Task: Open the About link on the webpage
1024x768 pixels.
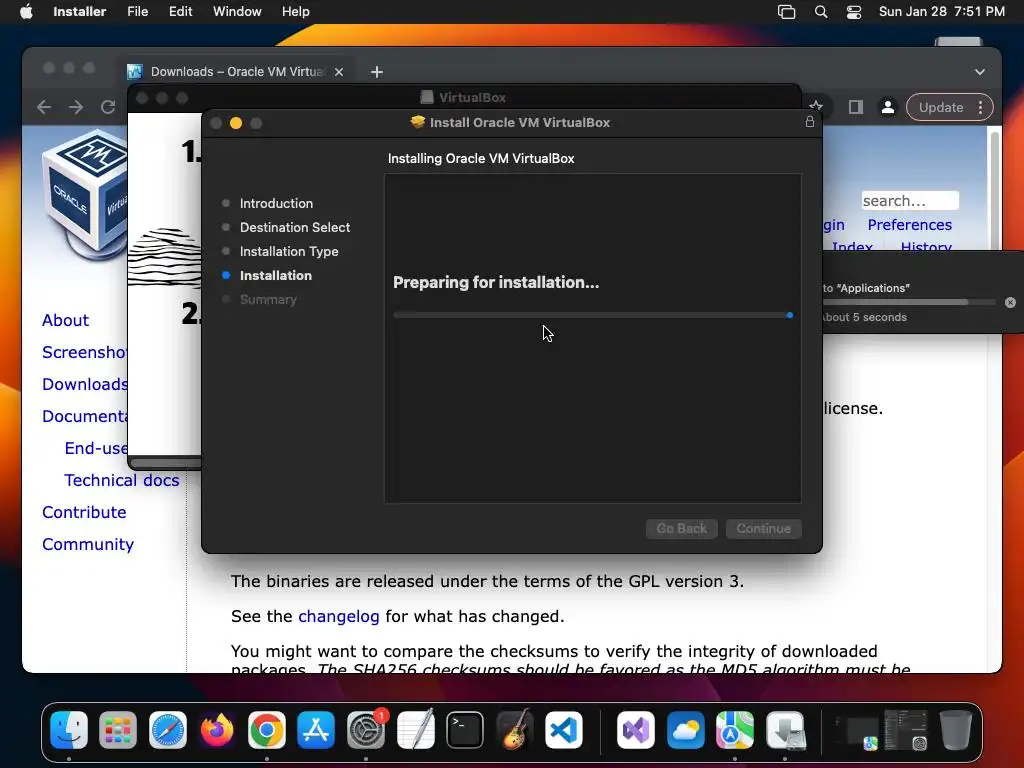Action: [x=65, y=320]
